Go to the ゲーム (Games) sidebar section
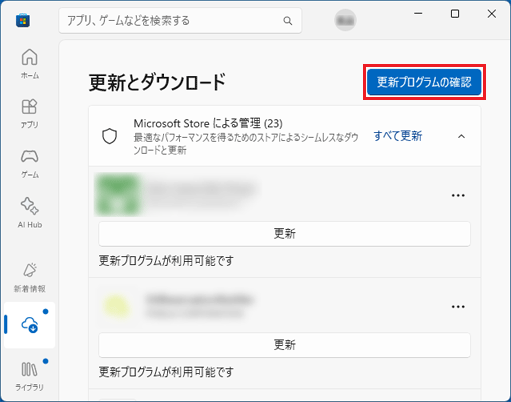 click(30, 163)
